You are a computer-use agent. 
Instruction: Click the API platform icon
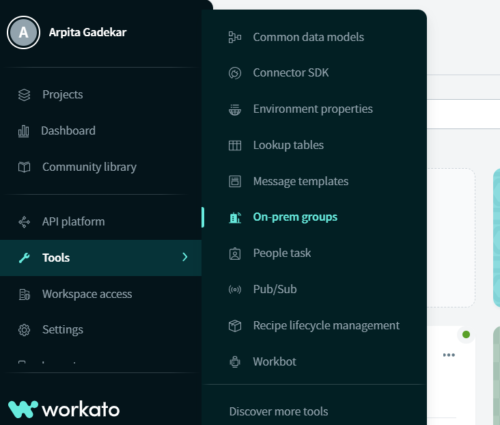pyautogui.click(x=24, y=222)
